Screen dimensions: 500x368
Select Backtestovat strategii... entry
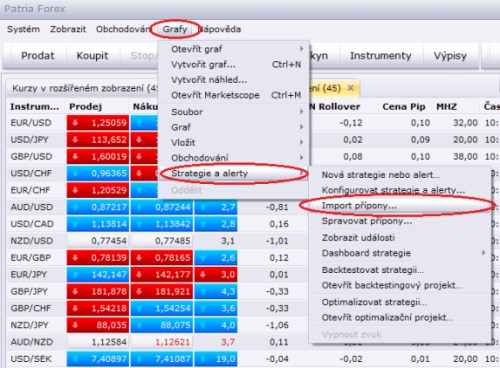(x=373, y=270)
